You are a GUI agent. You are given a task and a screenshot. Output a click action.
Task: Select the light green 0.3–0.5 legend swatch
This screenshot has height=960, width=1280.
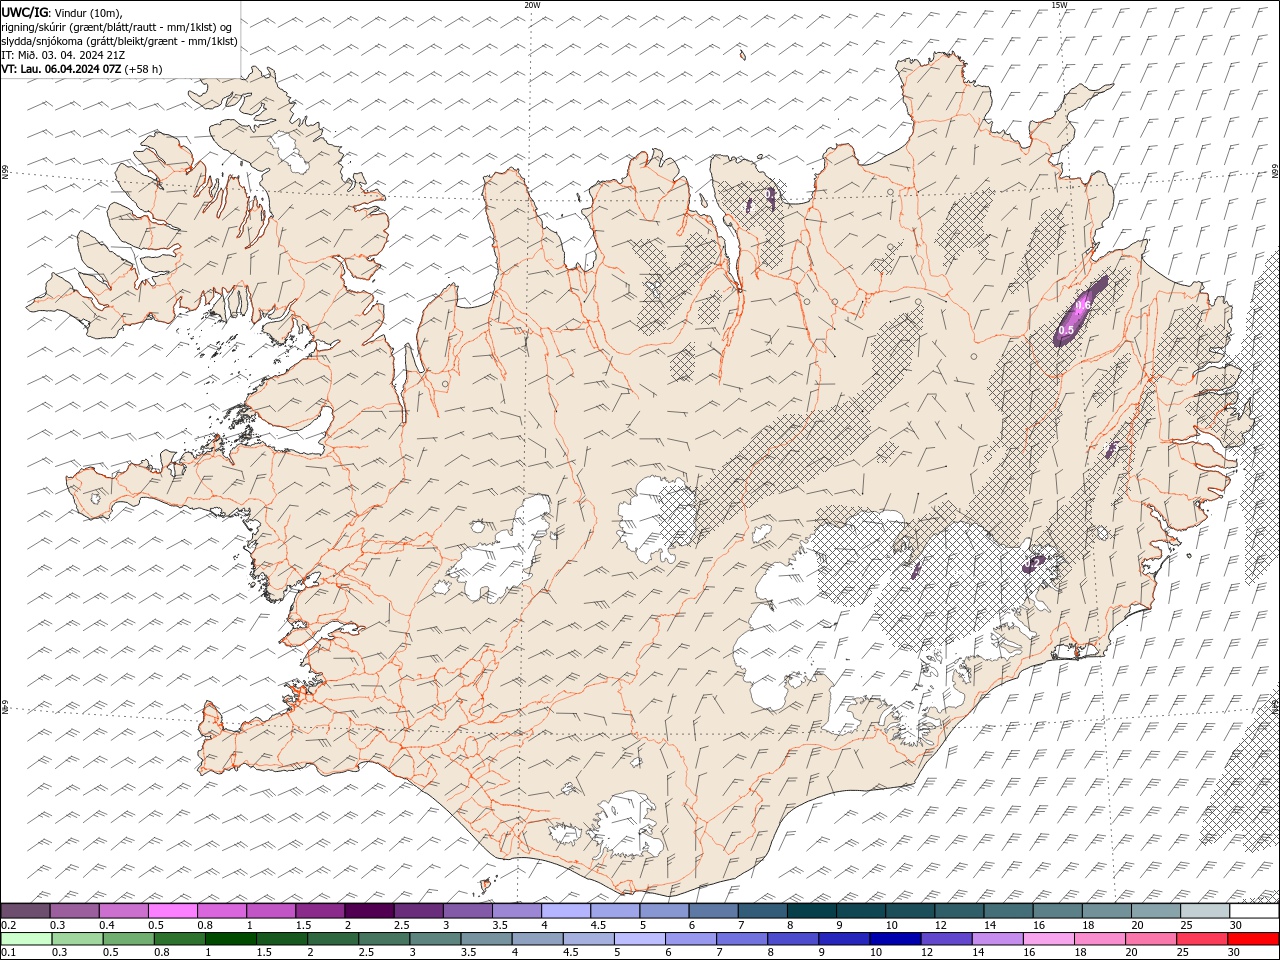tap(78, 939)
